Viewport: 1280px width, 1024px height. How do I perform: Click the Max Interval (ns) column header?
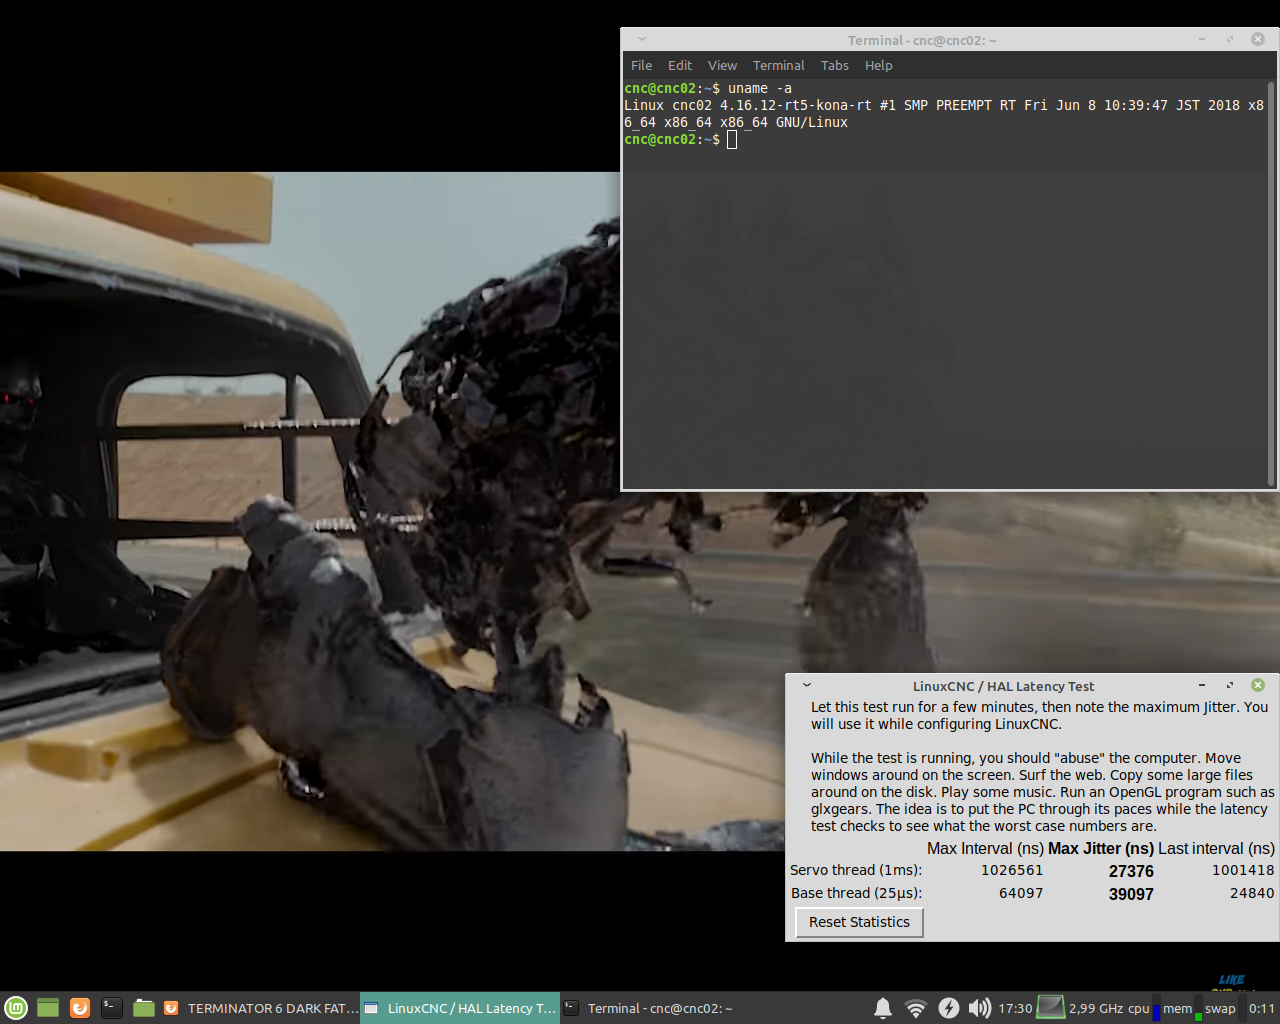[985, 848]
